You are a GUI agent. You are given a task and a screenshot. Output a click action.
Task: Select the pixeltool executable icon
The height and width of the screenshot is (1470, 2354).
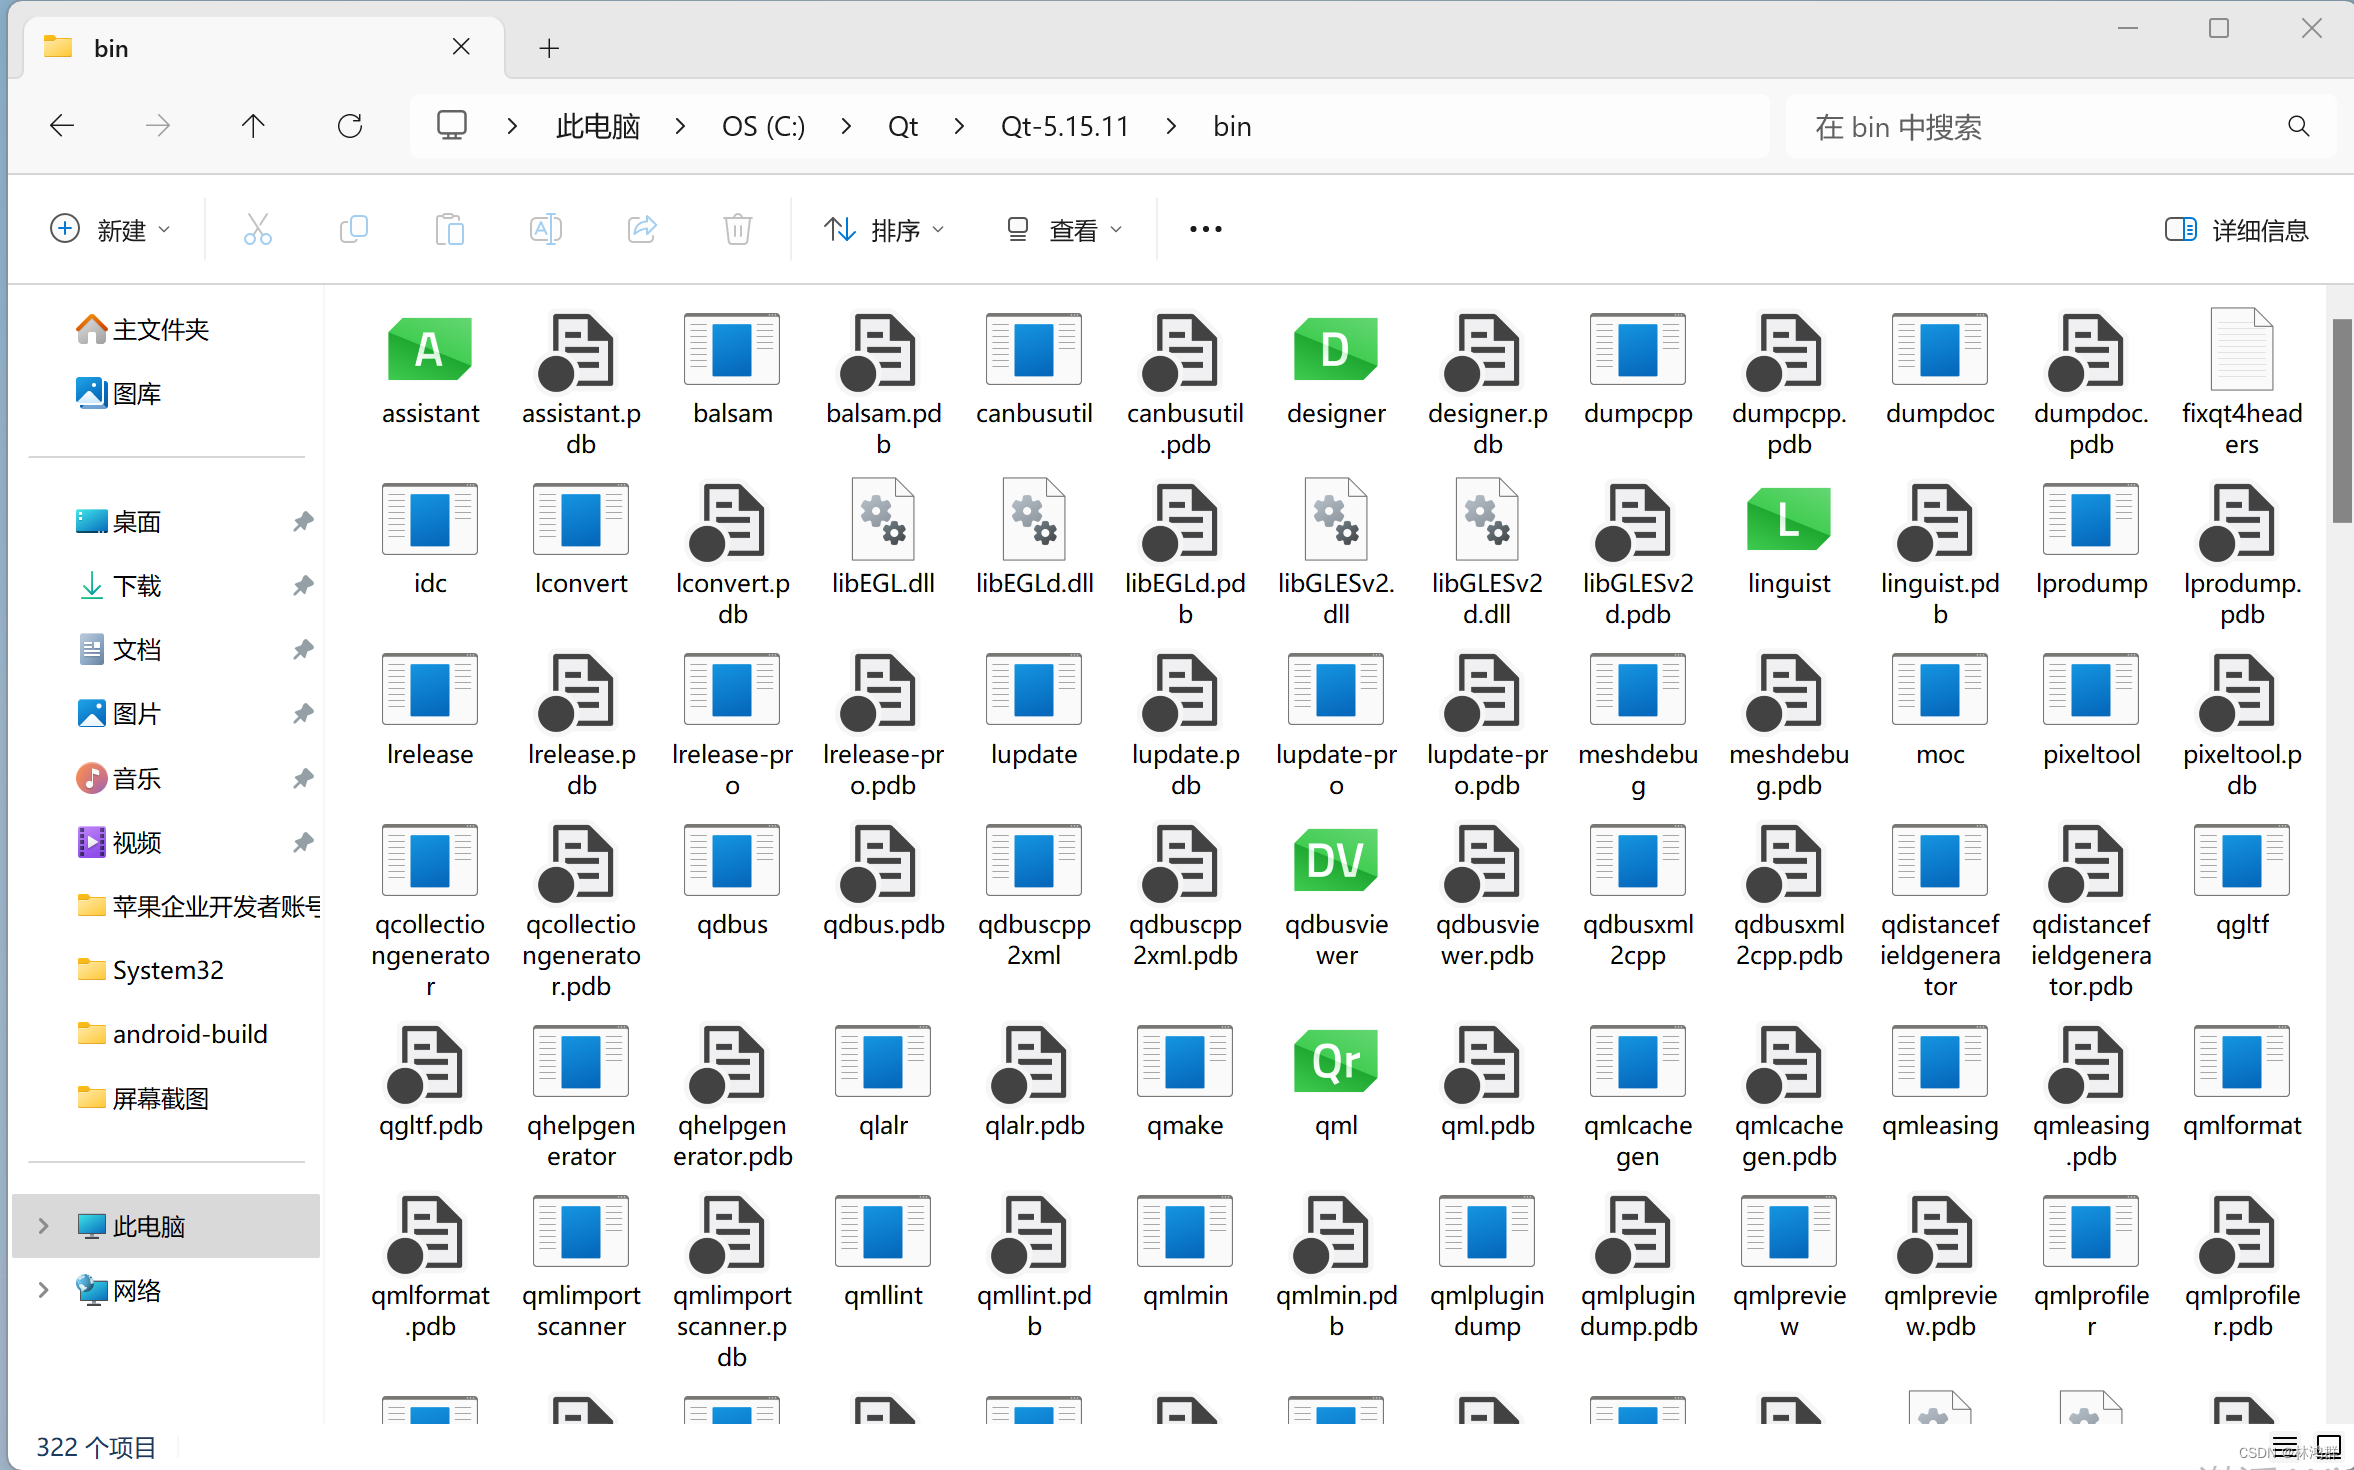coord(2091,690)
